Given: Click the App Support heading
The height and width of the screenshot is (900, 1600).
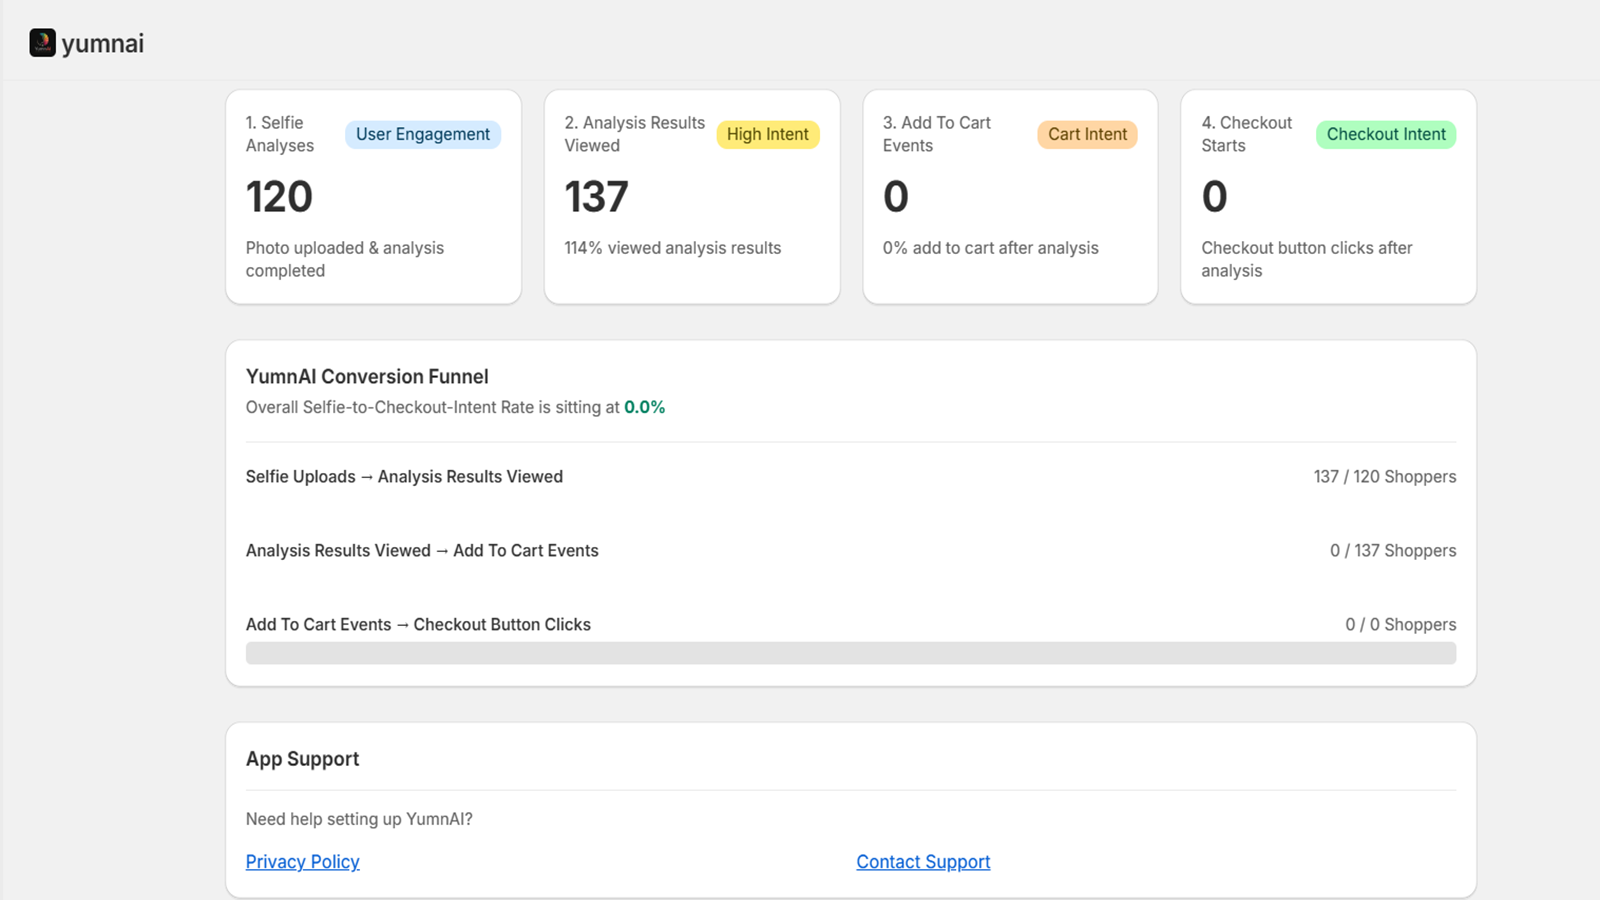Looking at the screenshot, I should [x=302, y=759].
